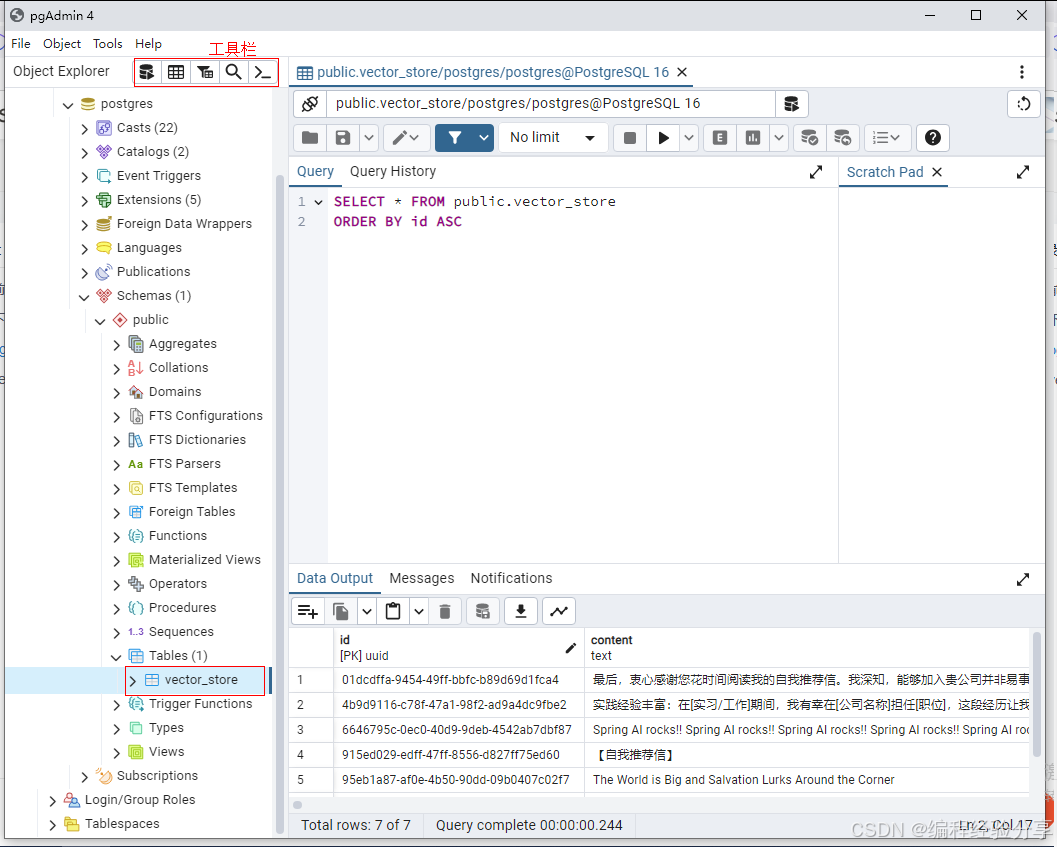Download results as CSV icon

click(x=520, y=611)
